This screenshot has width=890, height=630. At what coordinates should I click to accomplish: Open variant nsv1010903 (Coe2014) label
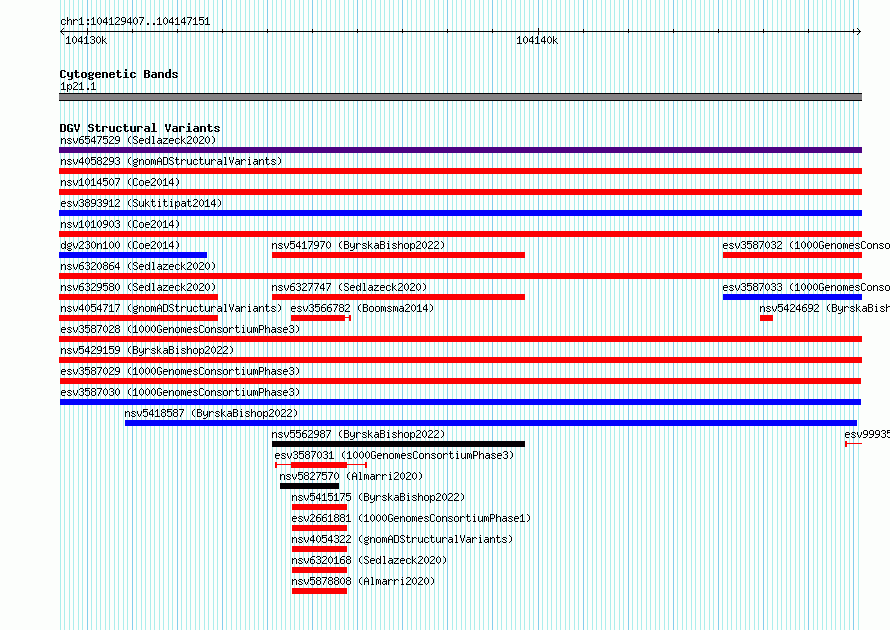pyautogui.click(x=120, y=224)
